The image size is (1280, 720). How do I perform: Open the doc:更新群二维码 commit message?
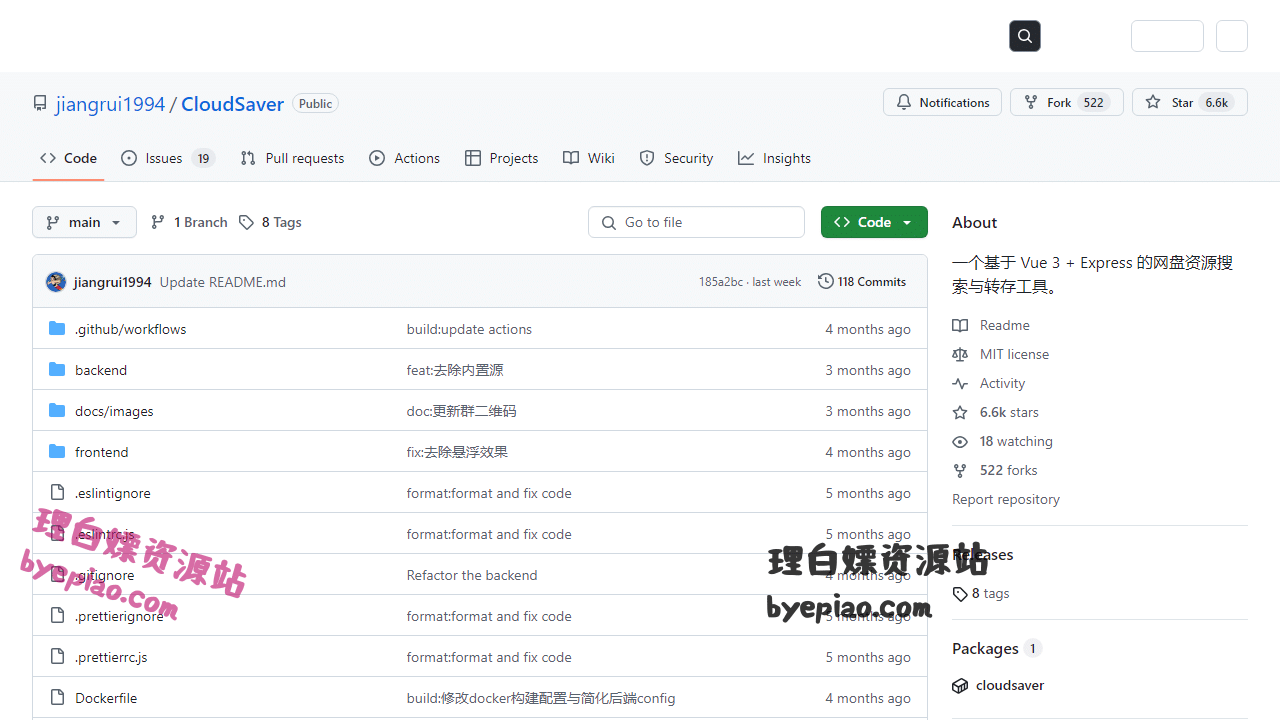click(x=462, y=411)
